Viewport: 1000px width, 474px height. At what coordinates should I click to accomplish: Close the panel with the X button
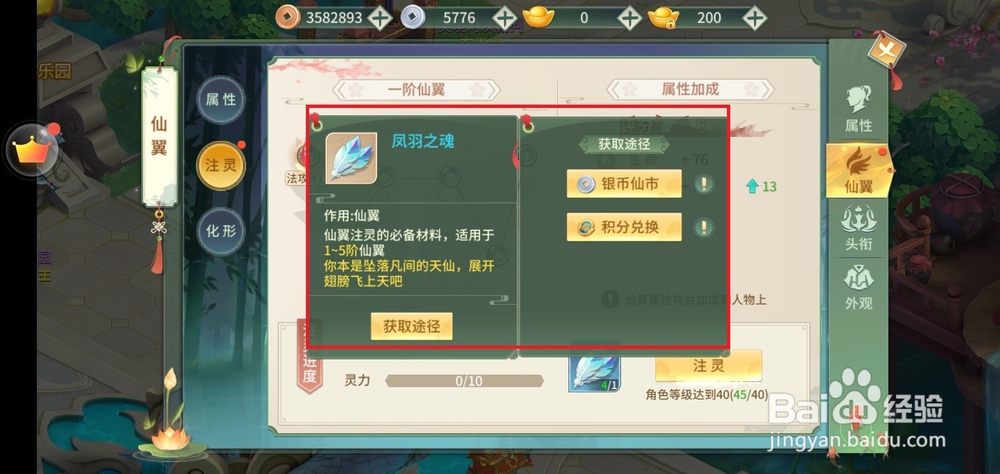coord(886,52)
